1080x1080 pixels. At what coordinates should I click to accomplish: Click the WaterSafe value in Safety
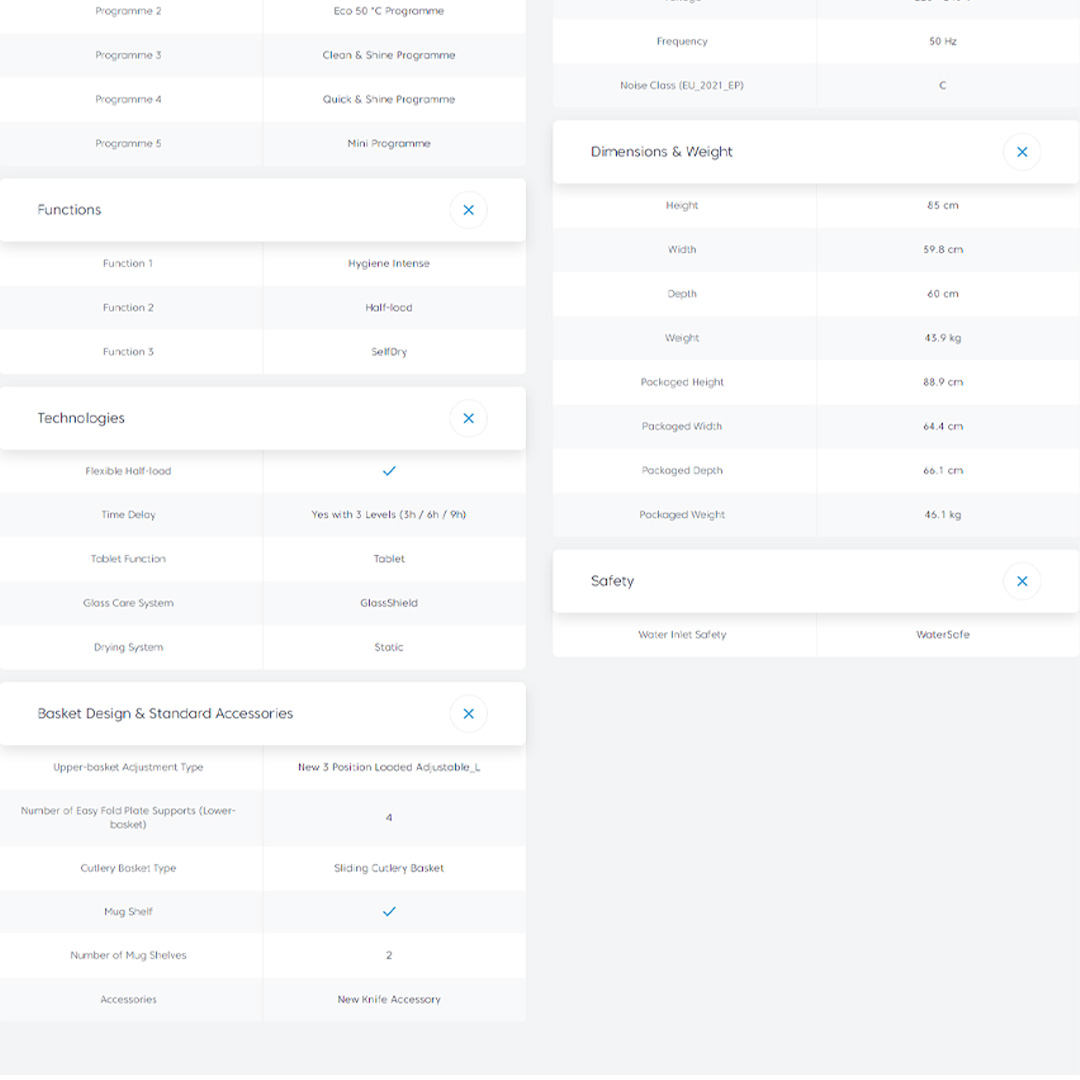[x=943, y=635]
